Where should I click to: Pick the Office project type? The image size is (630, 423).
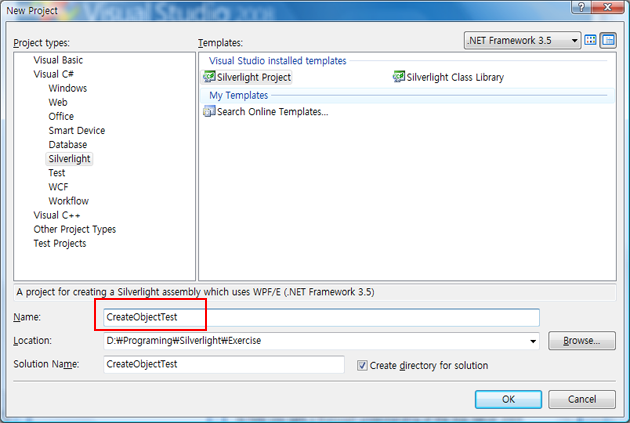tap(61, 116)
